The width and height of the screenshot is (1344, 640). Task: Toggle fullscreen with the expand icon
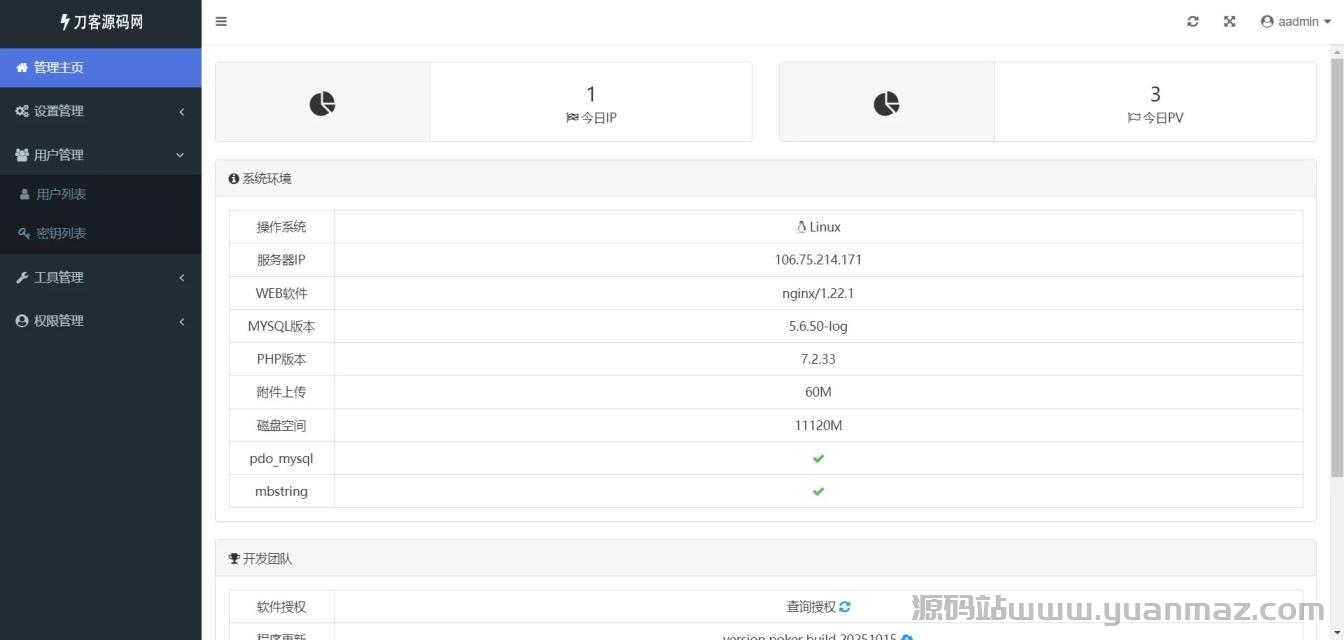coord(1229,21)
